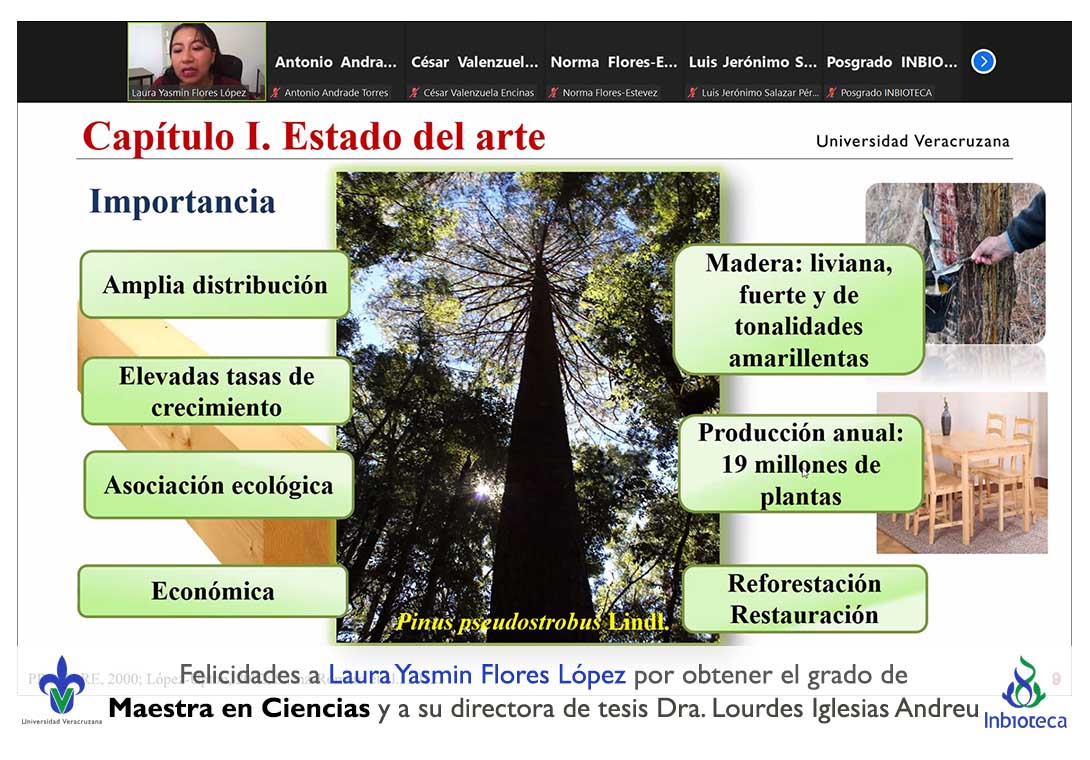Select Posgrado INBIOTECA participant tile
Viewport: 1090px width, 760px height.
891,62
